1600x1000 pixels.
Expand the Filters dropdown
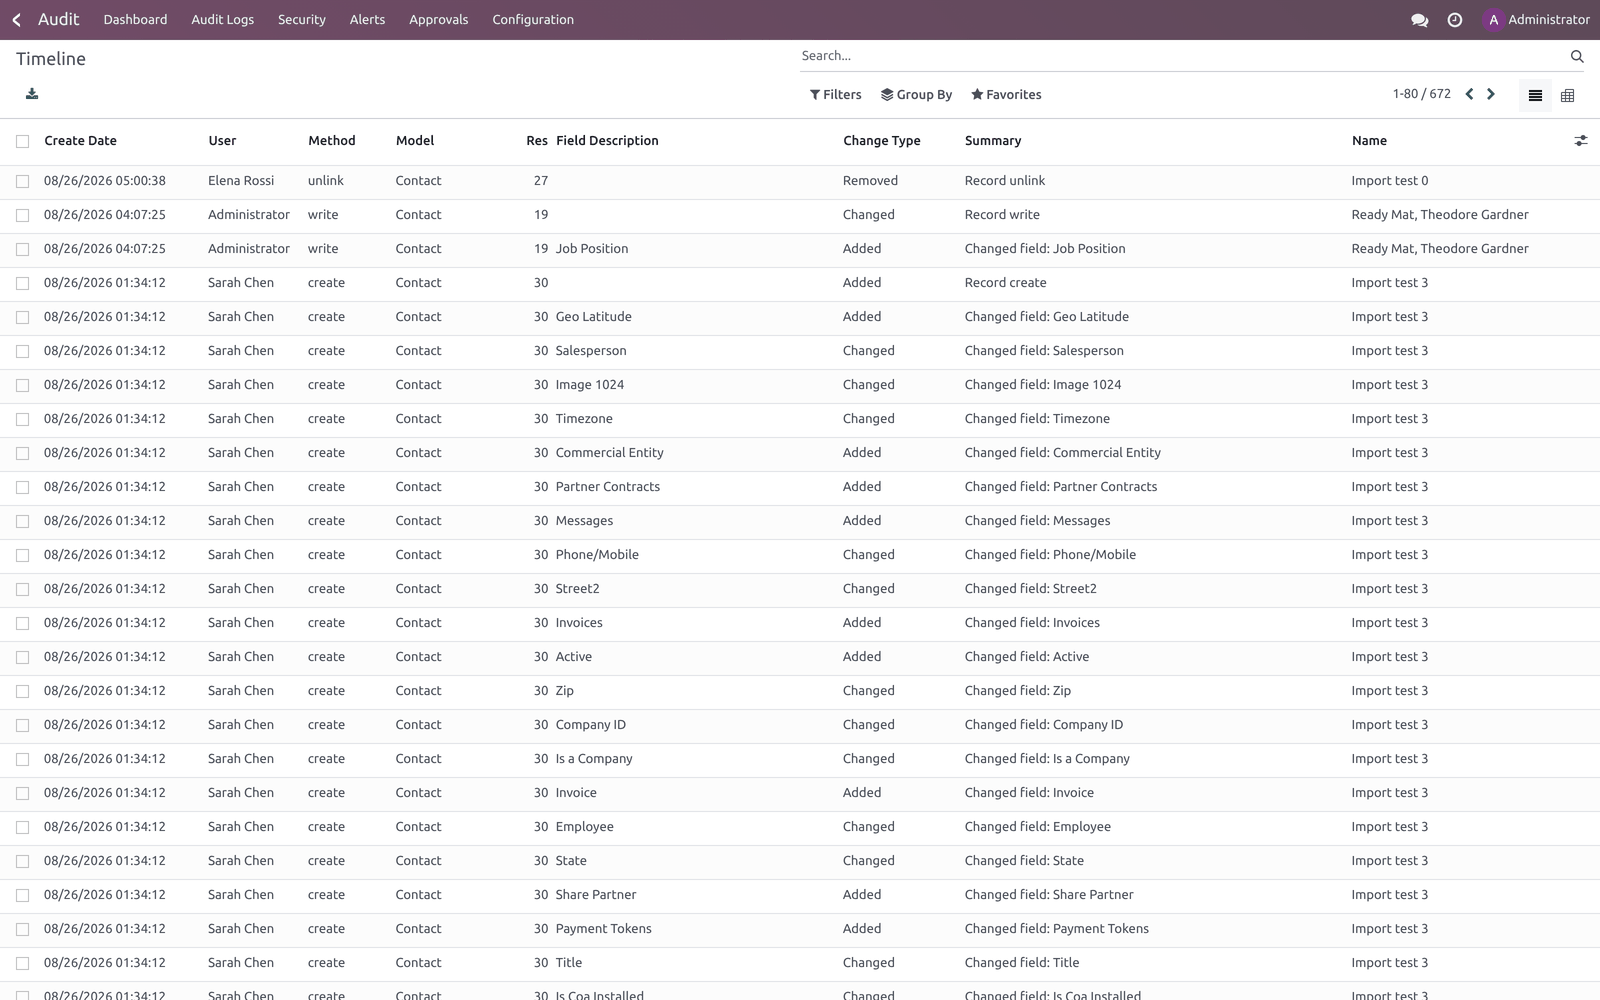pos(835,95)
